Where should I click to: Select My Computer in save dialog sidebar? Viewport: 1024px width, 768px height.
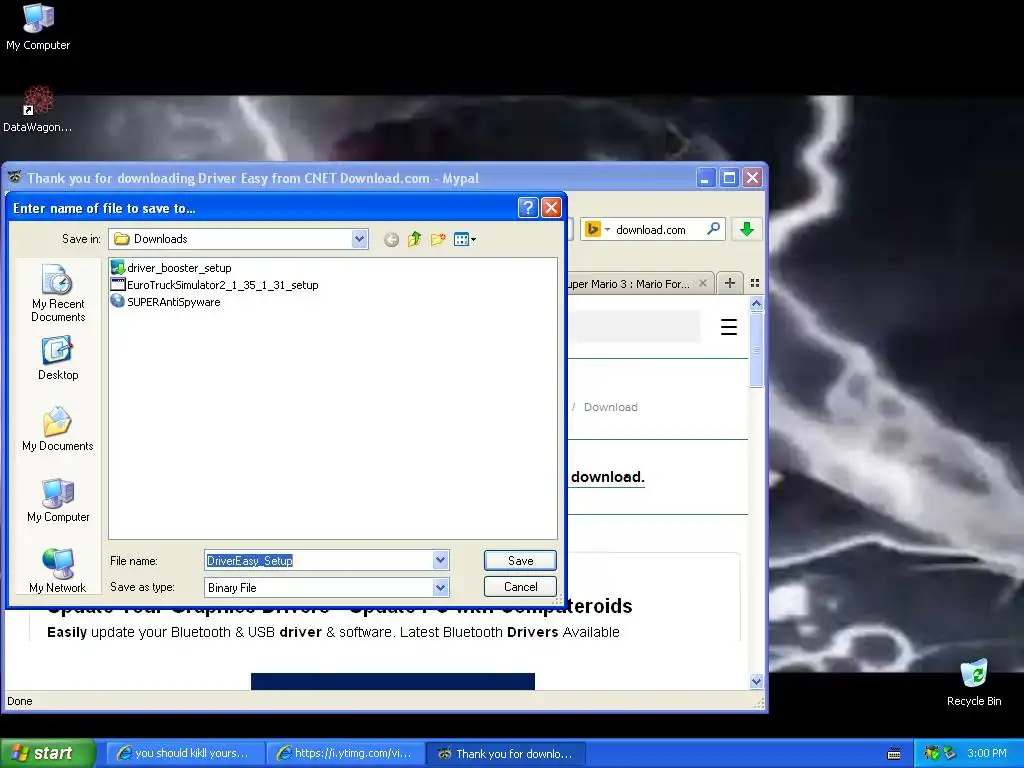coord(57,500)
